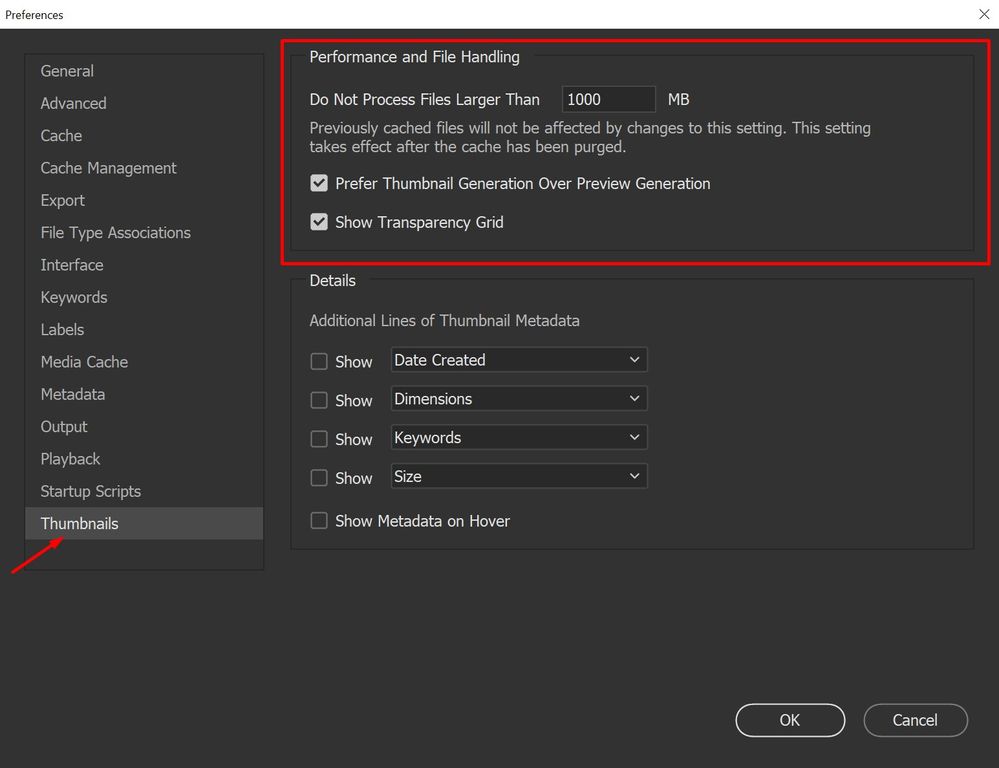
Task: Select the Advanced preferences category
Action: click(73, 103)
